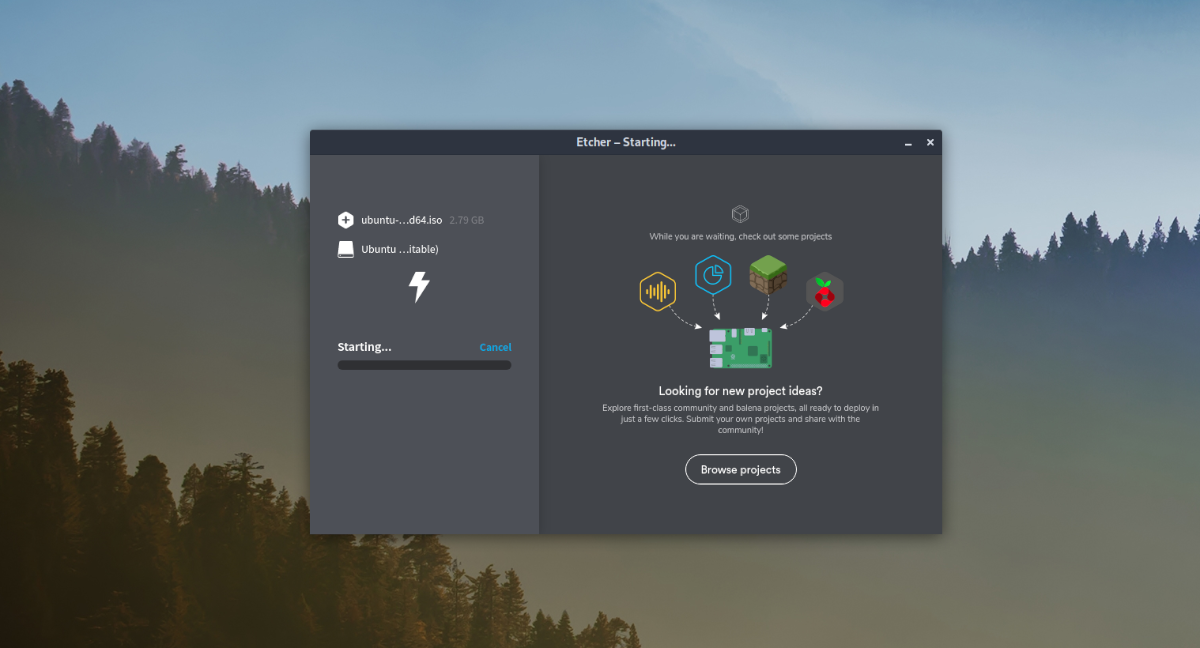Click the lightning bolt flash icon
Viewport: 1200px width, 648px height.
coord(419,287)
